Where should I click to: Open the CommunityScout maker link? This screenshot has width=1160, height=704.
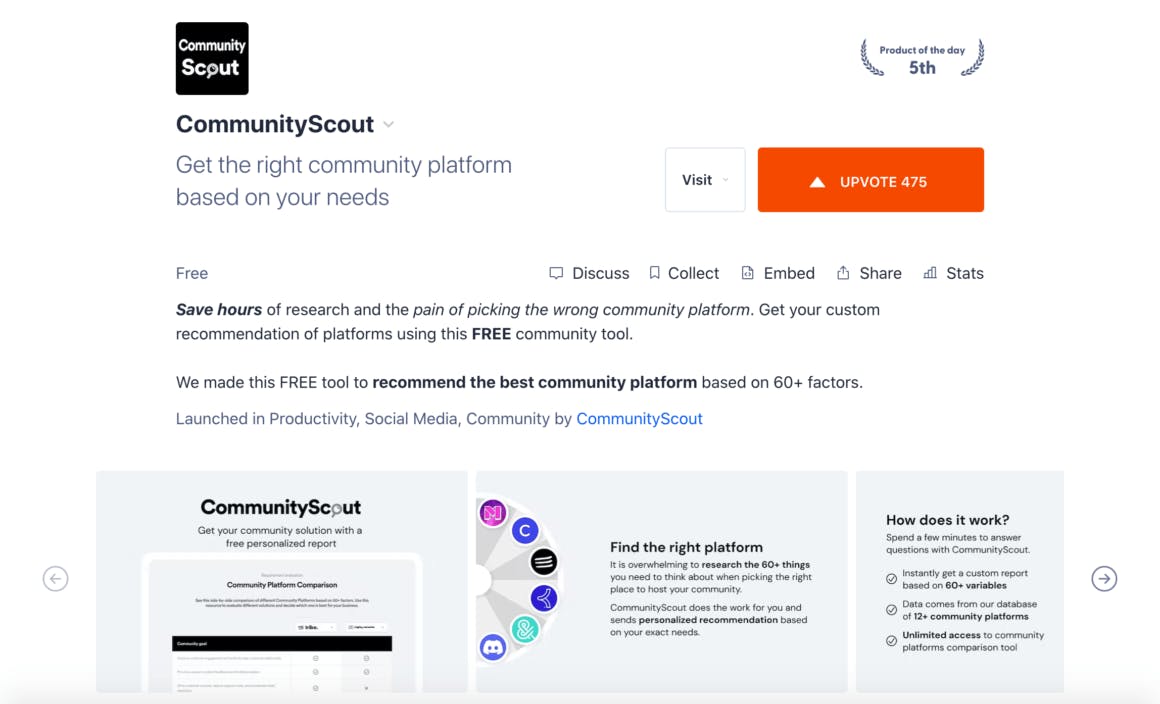(639, 419)
